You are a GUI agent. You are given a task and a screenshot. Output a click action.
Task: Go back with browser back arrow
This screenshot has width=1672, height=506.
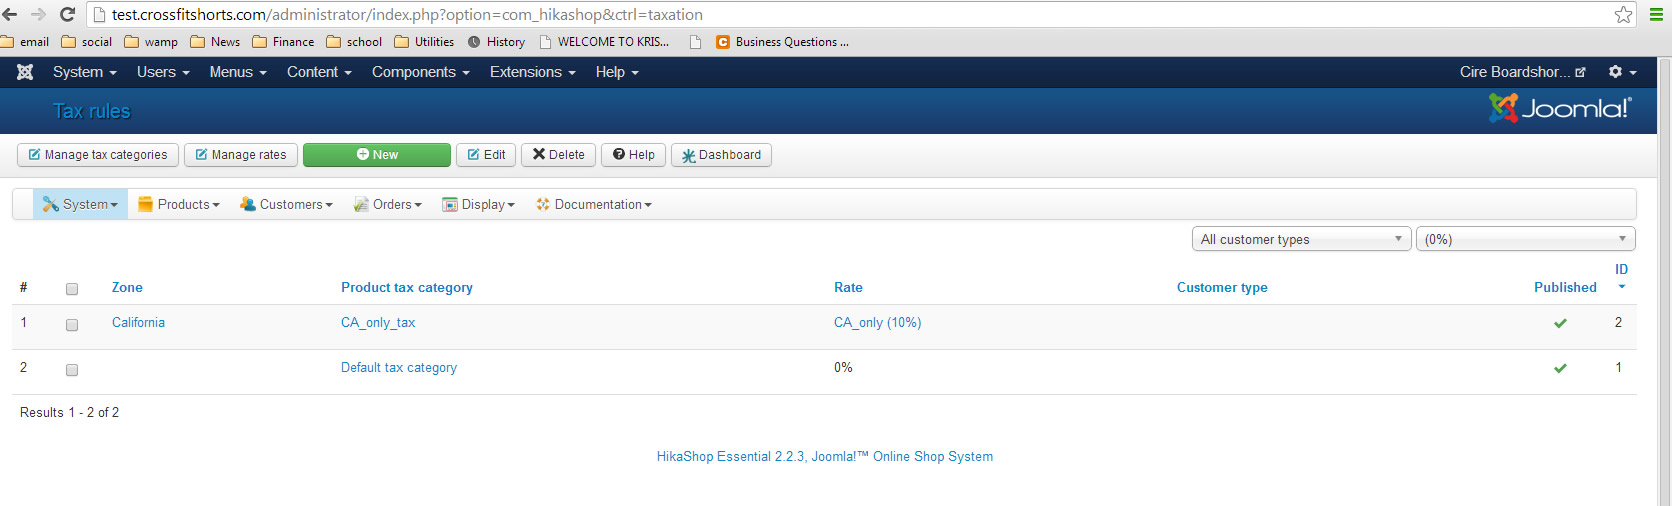tap(10, 14)
